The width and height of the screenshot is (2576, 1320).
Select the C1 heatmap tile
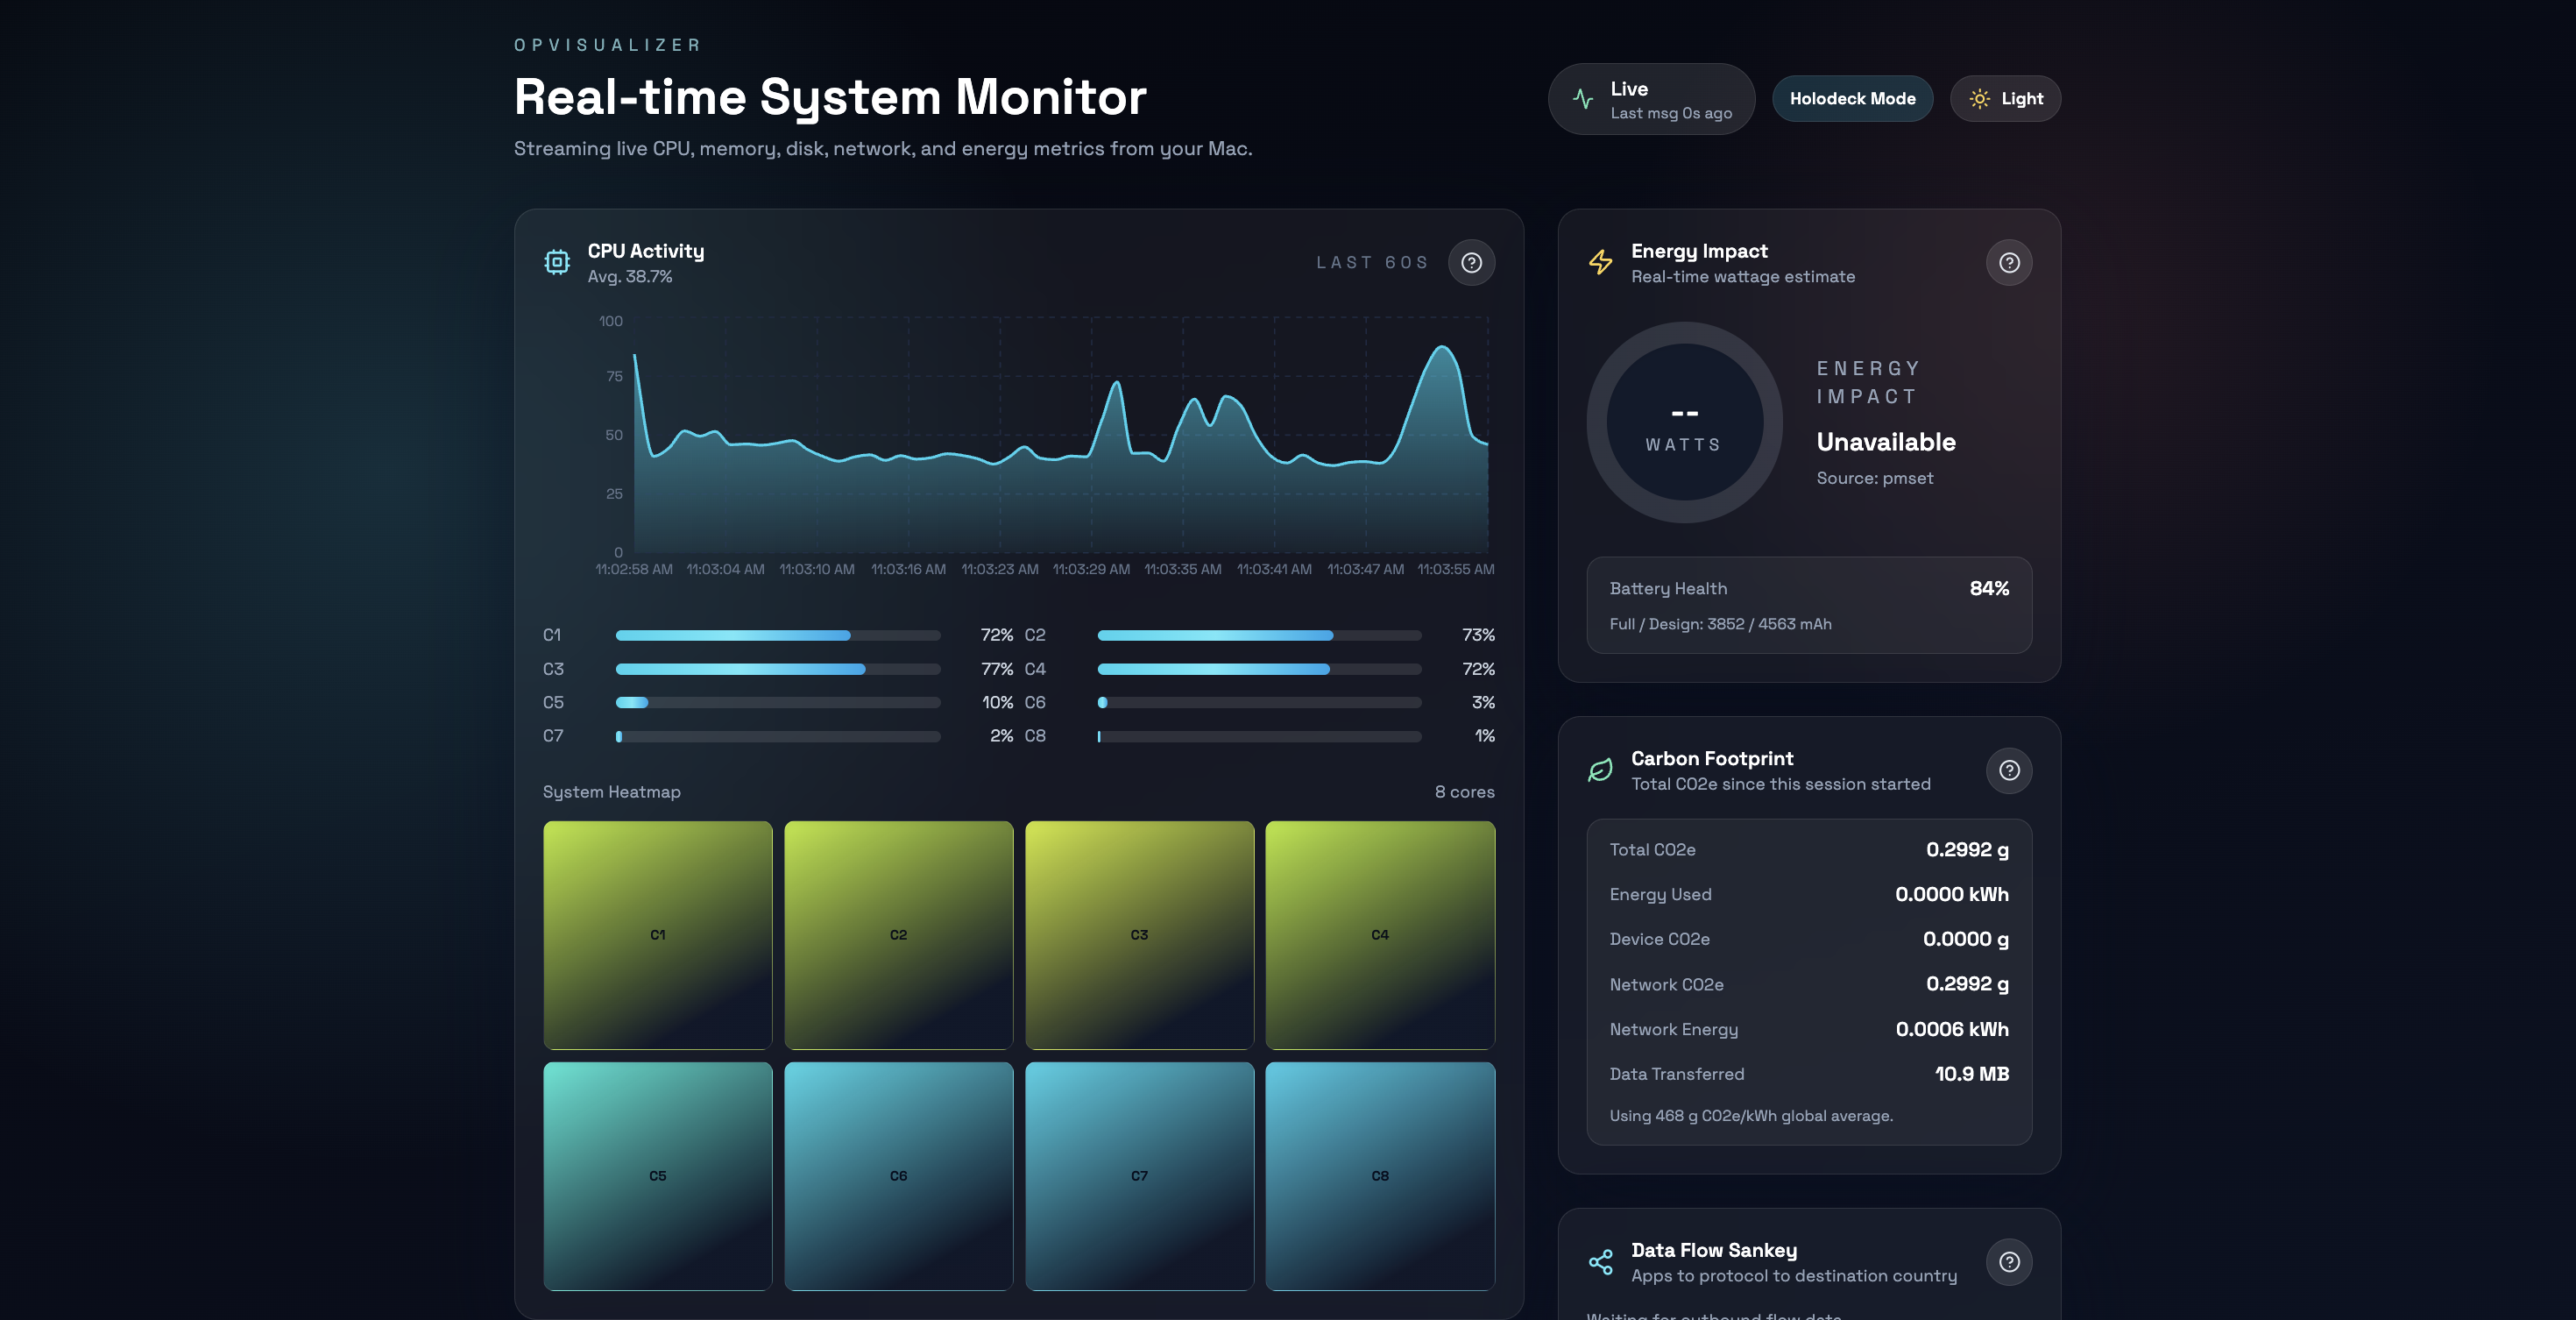pyautogui.click(x=657, y=935)
